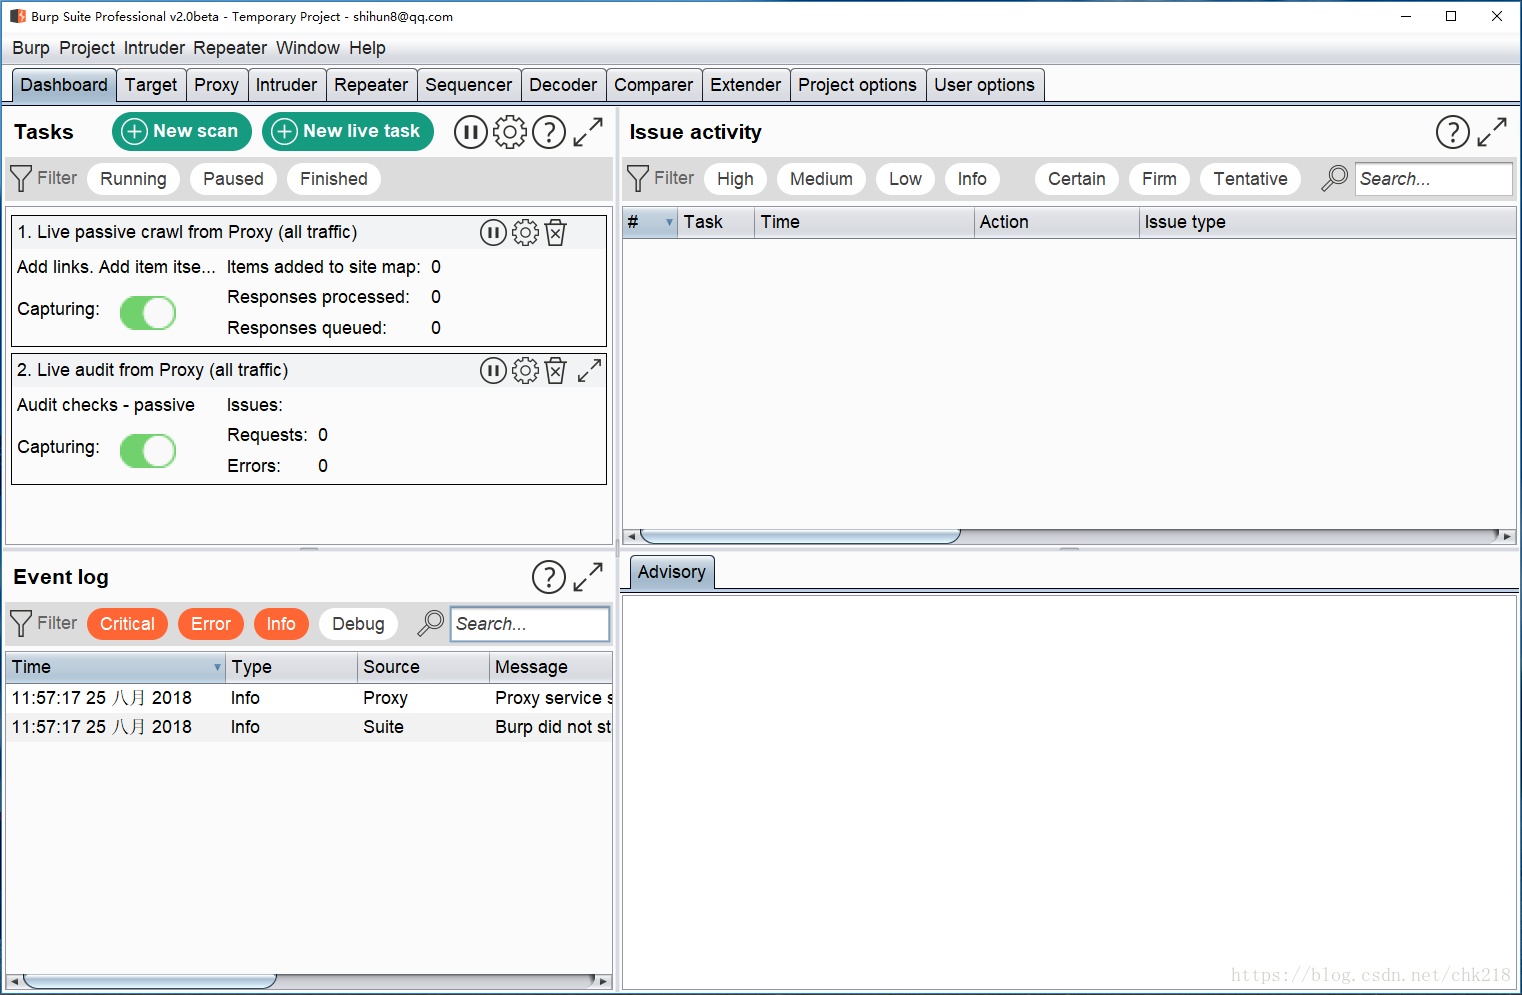Screen dimensions: 1522x995
Task: Open the User options tab
Action: click(984, 85)
